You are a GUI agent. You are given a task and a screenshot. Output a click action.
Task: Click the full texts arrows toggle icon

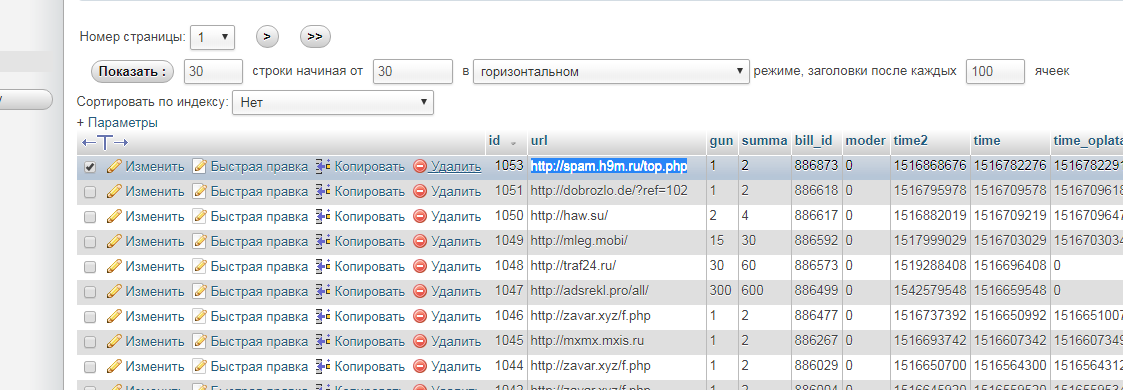105,142
